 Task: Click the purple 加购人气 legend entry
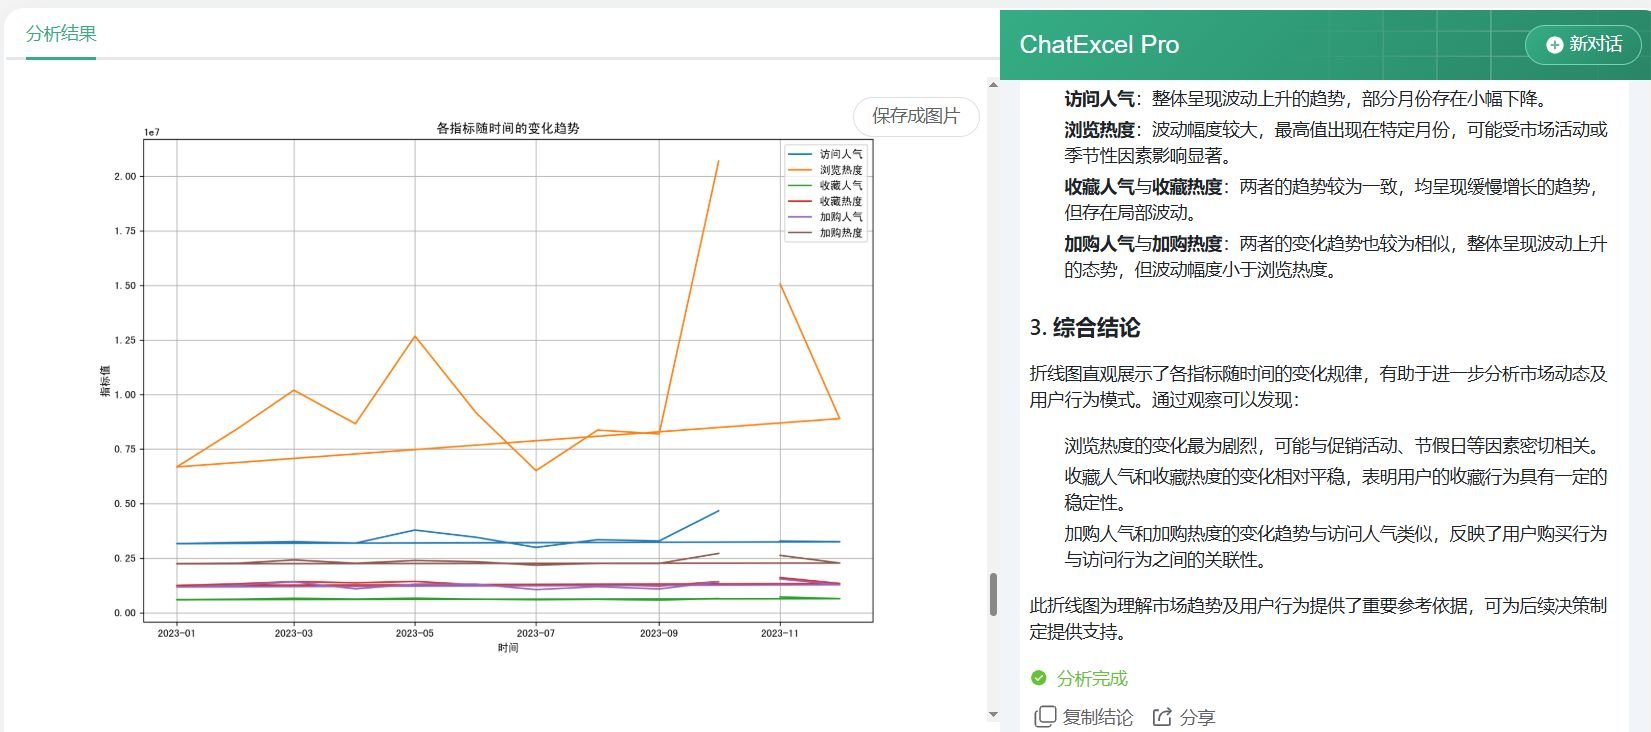pos(840,217)
